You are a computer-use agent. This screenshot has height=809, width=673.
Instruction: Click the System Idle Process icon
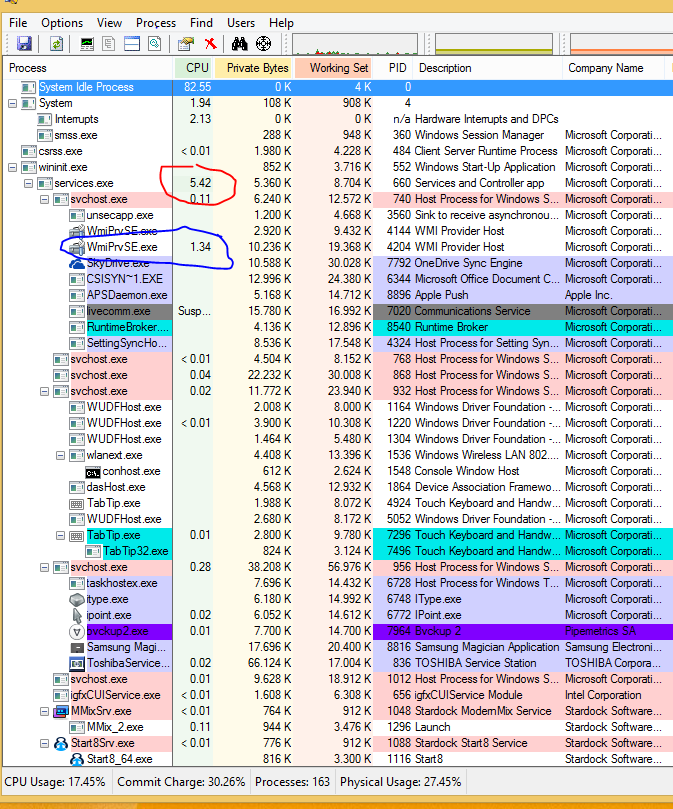point(28,87)
